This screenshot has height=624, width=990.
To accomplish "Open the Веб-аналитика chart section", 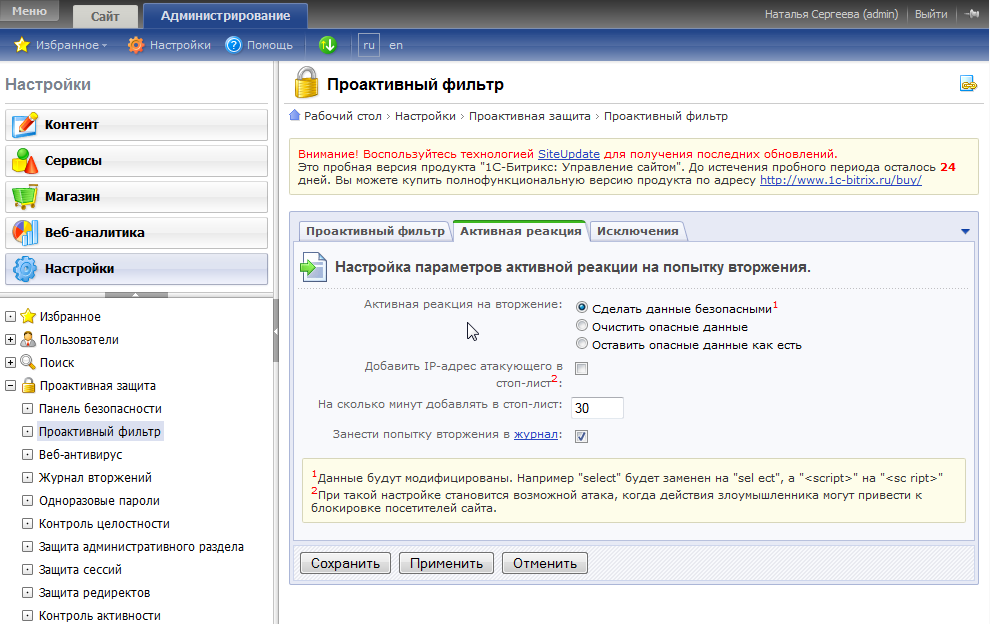I will tap(24, 233).
